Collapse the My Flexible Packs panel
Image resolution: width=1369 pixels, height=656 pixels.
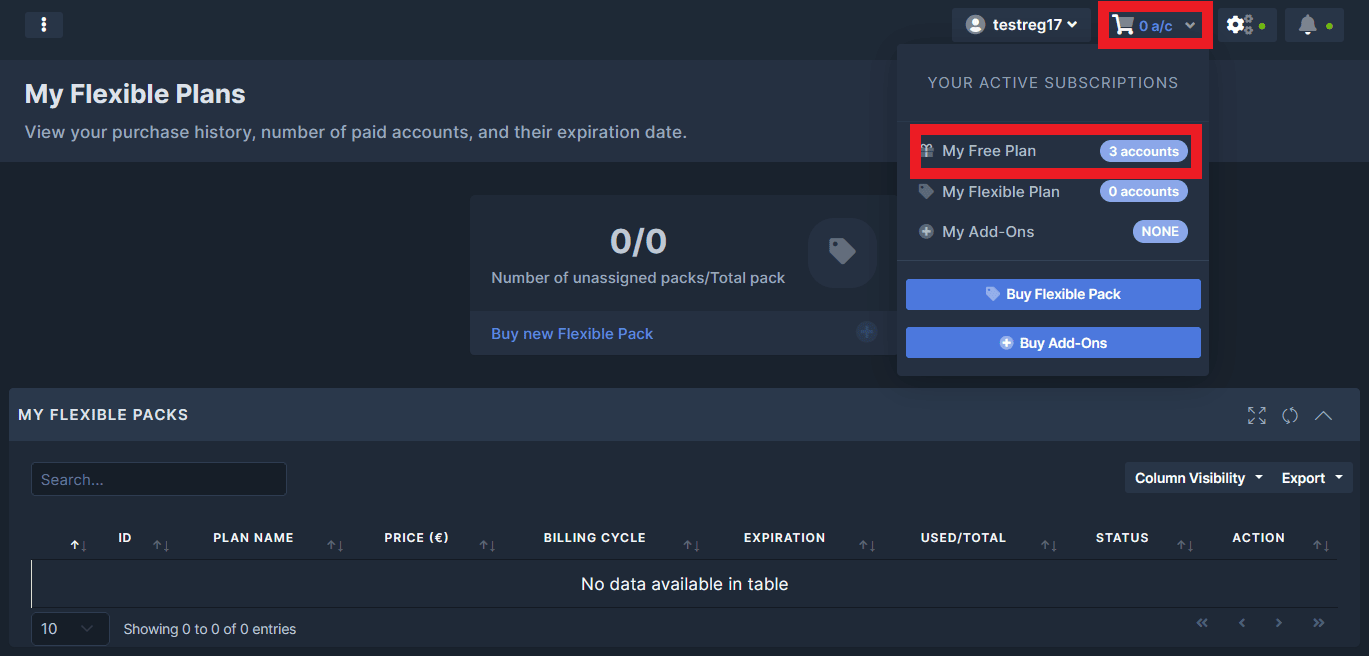[1323, 415]
